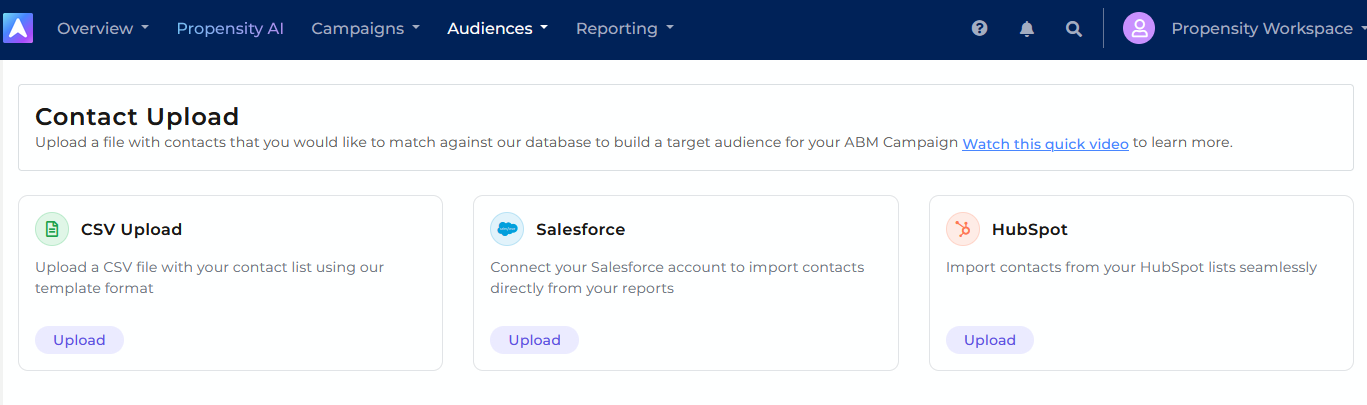Image resolution: width=1367 pixels, height=405 pixels.
Task: Click the 'HubSpot' card title
Action: click(x=1029, y=229)
